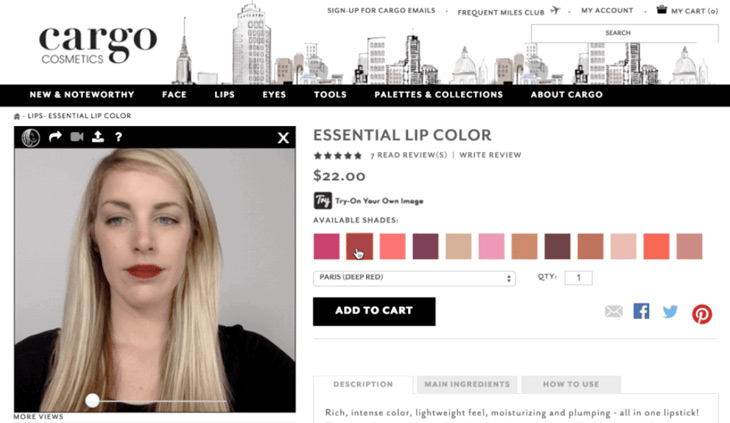The image size is (730, 423).
Task: Open Frequent Miles Club link
Action: (500, 13)
